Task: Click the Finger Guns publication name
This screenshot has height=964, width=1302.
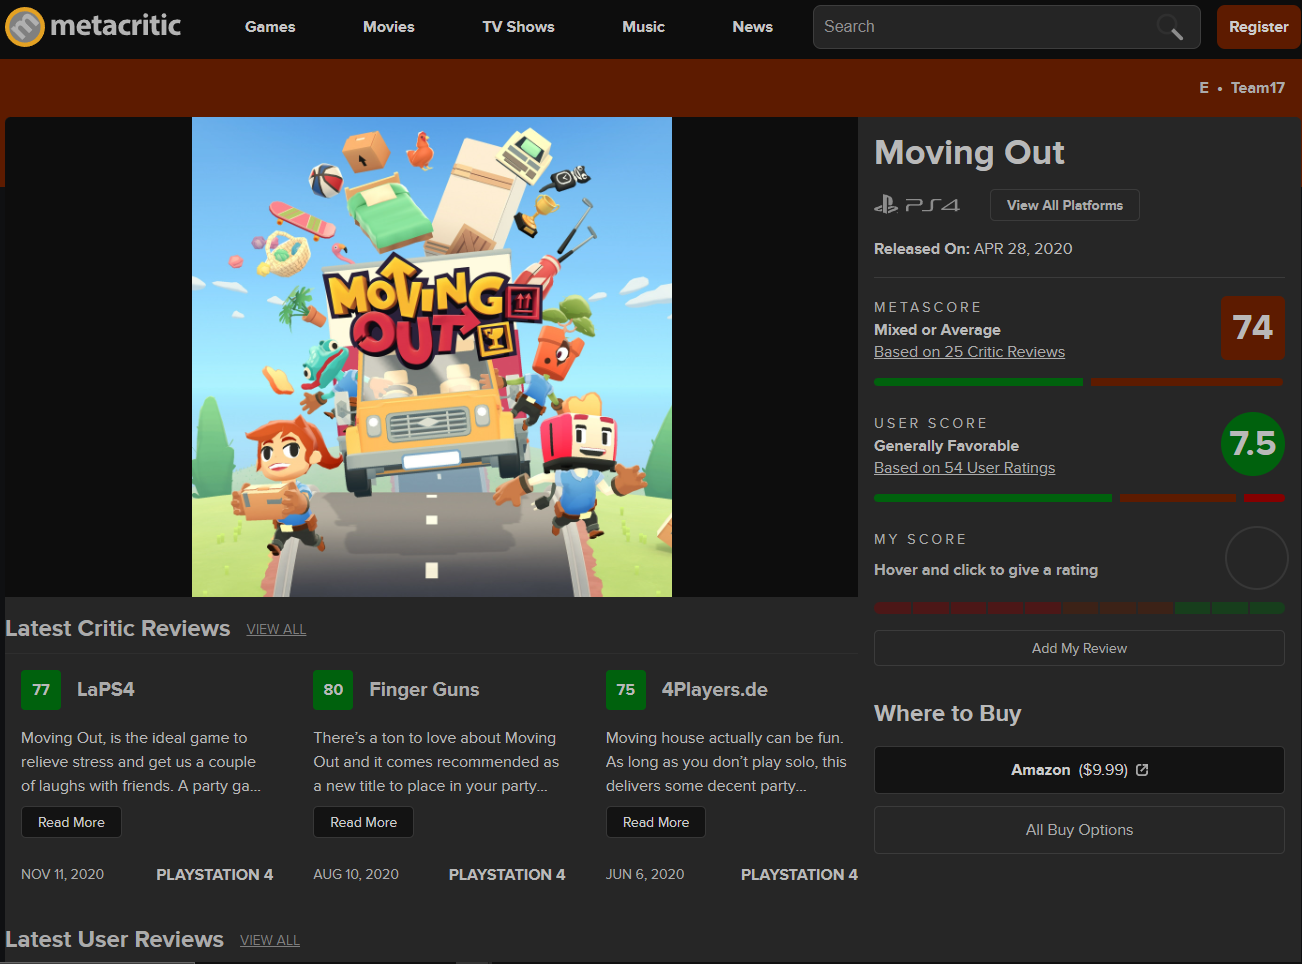Action: pos(424,690)
